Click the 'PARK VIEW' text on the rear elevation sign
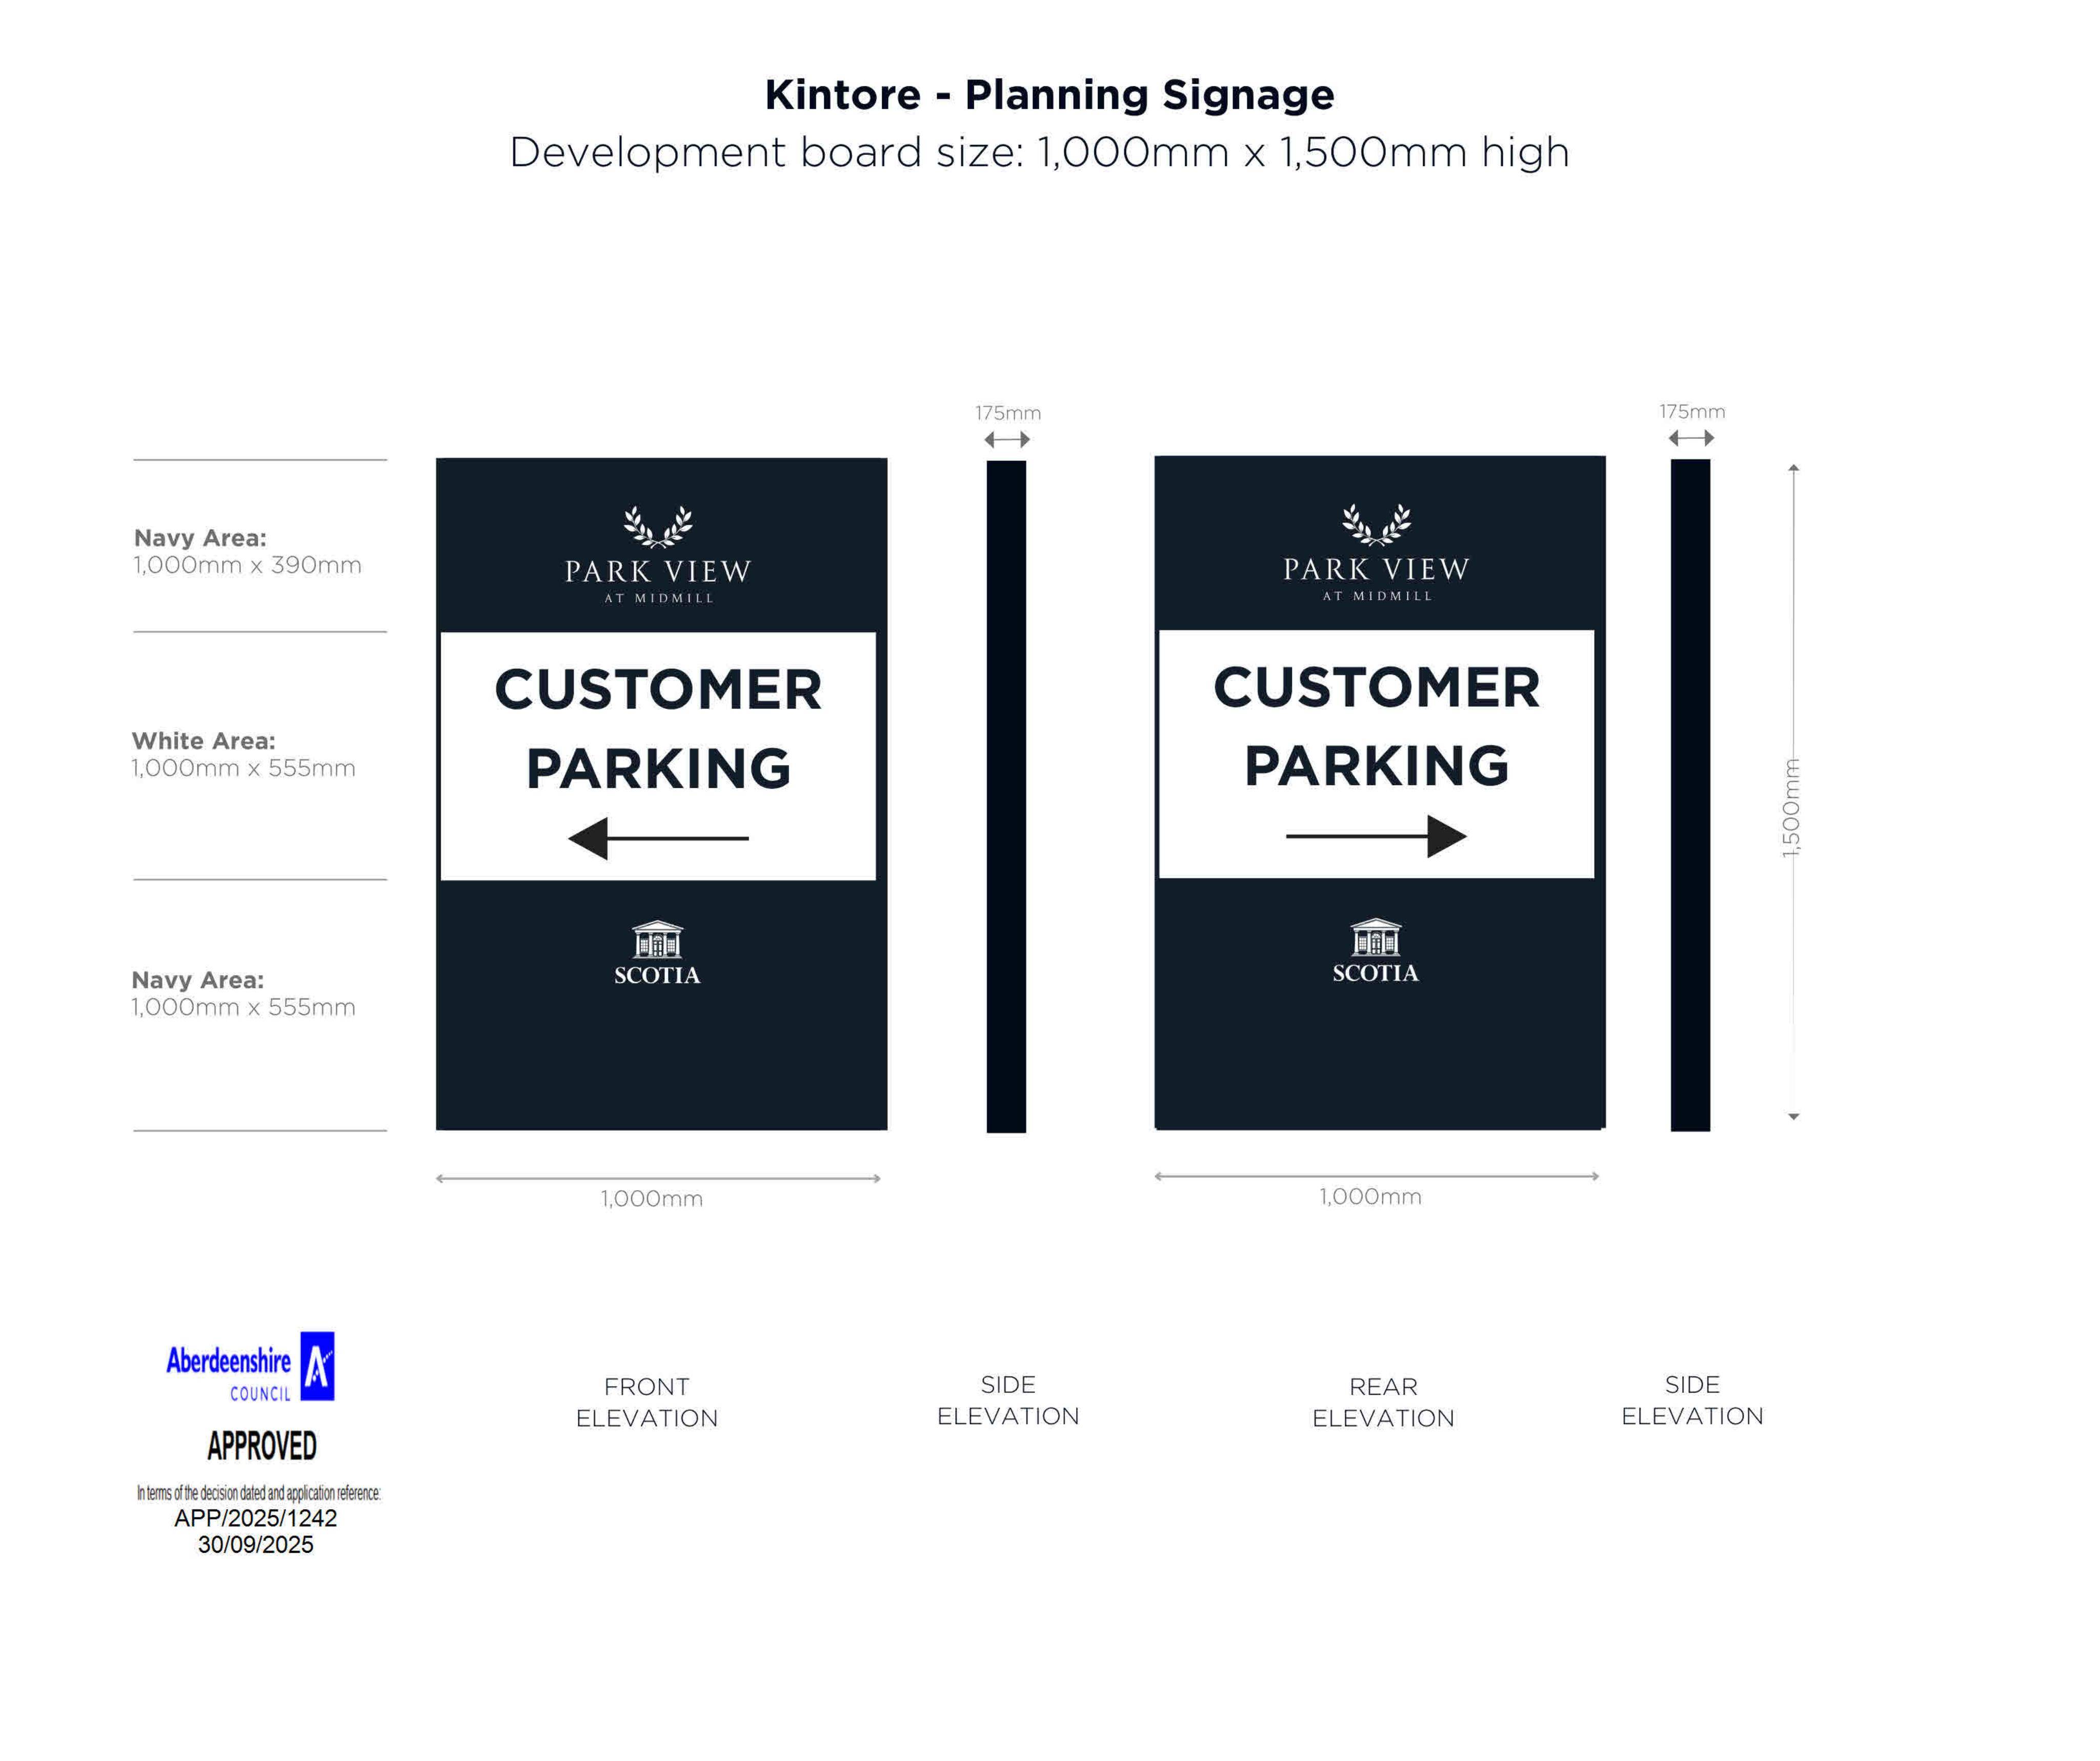The width and height of the screenshot is (2100, 1761). pyautogui.click(x=1376, y=569)
